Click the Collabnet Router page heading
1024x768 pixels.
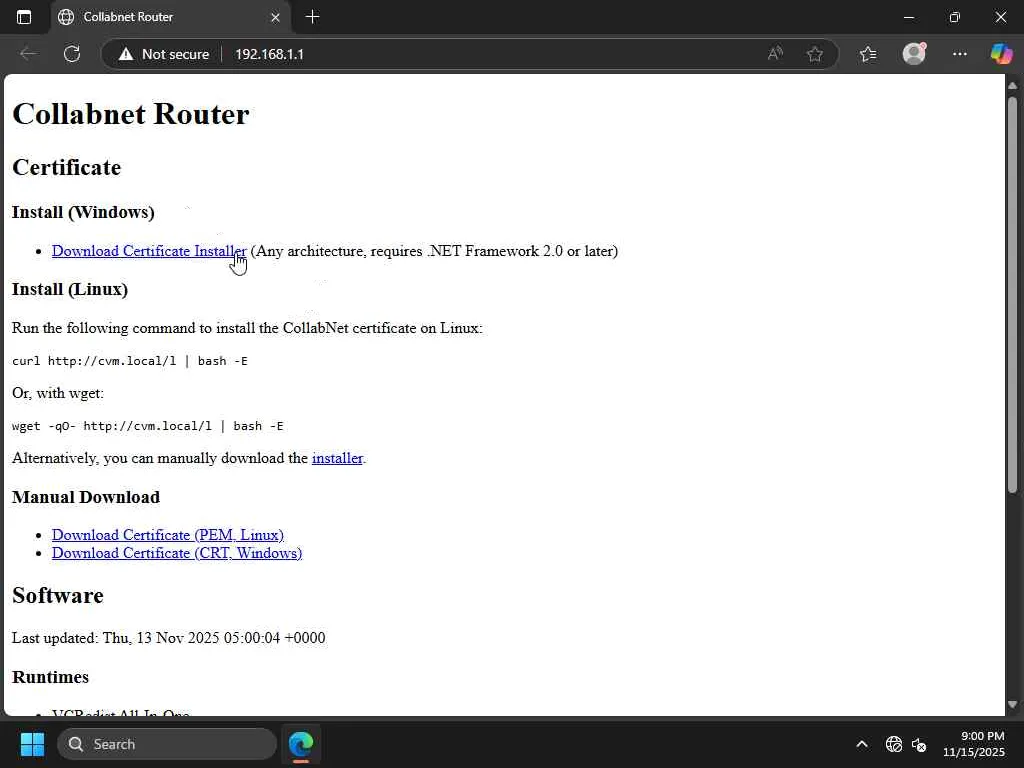pos(131,114)
